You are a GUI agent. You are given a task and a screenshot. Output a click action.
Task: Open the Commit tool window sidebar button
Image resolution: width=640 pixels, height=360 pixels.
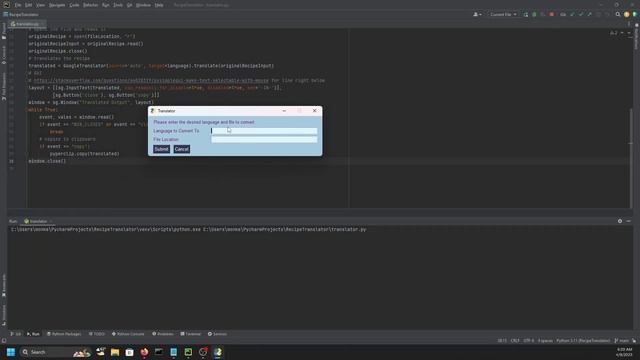point(4,55)
